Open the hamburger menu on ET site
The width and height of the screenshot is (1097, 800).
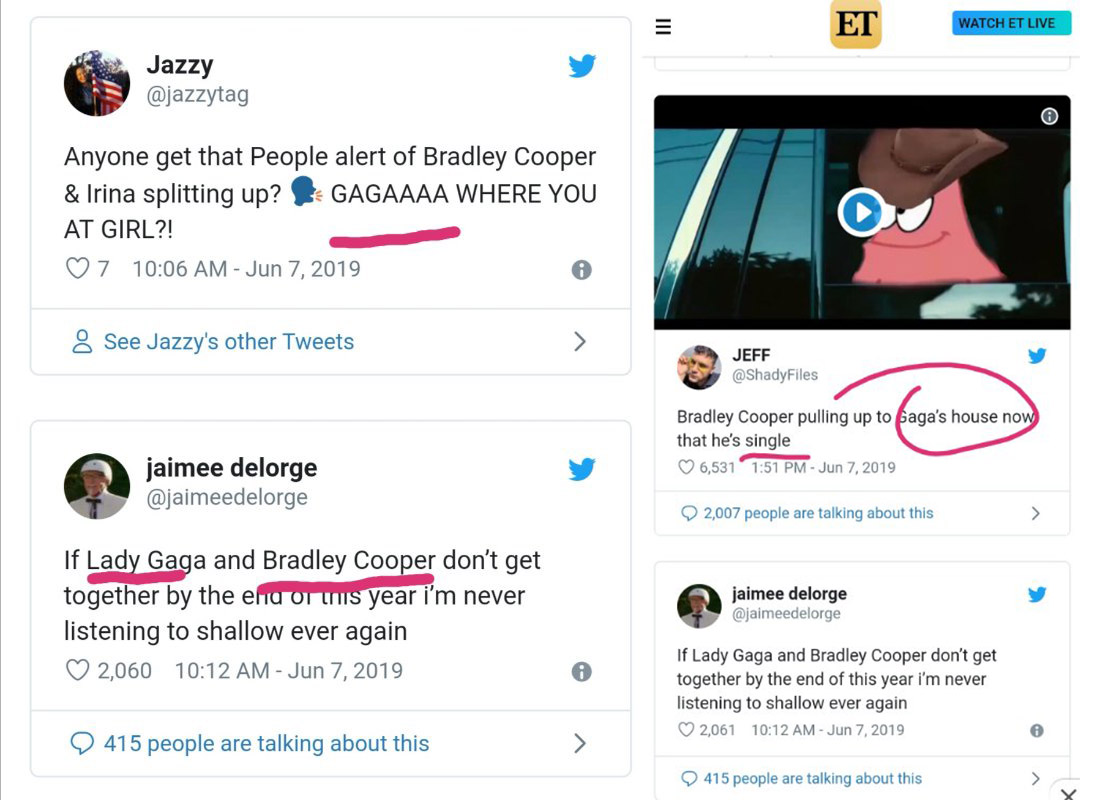[663, 27]
